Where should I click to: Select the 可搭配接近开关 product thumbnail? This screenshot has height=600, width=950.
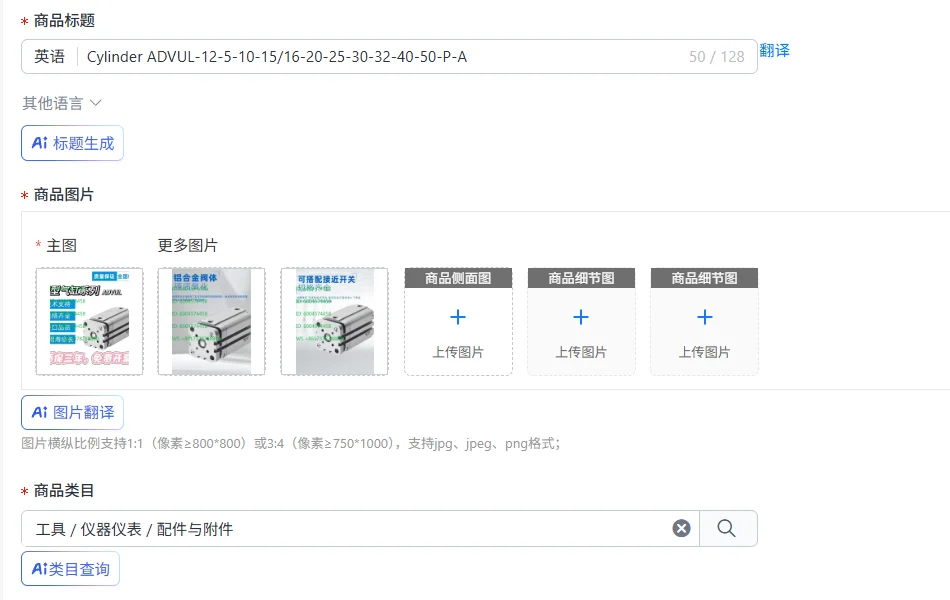pyautogui.click(x=334, y=322)
